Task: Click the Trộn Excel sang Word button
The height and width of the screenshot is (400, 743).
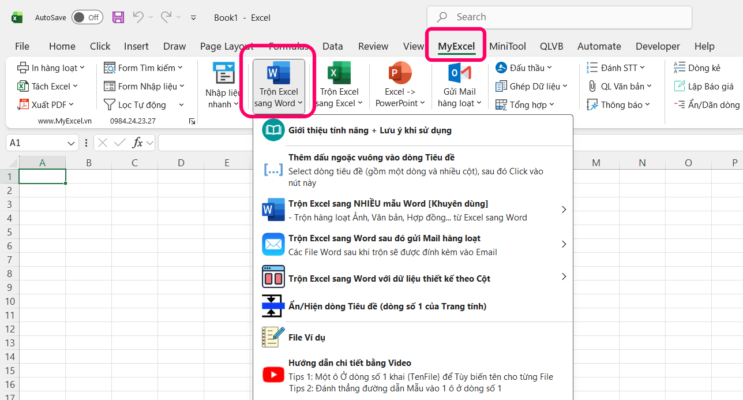Action: pyautogui.click(x=279, y=83)
